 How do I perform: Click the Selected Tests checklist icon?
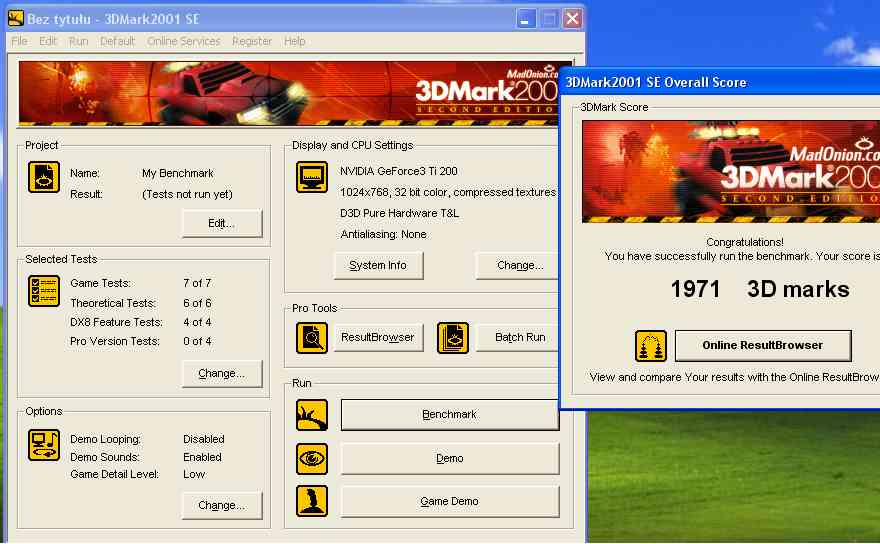click(x=44, y=291)
